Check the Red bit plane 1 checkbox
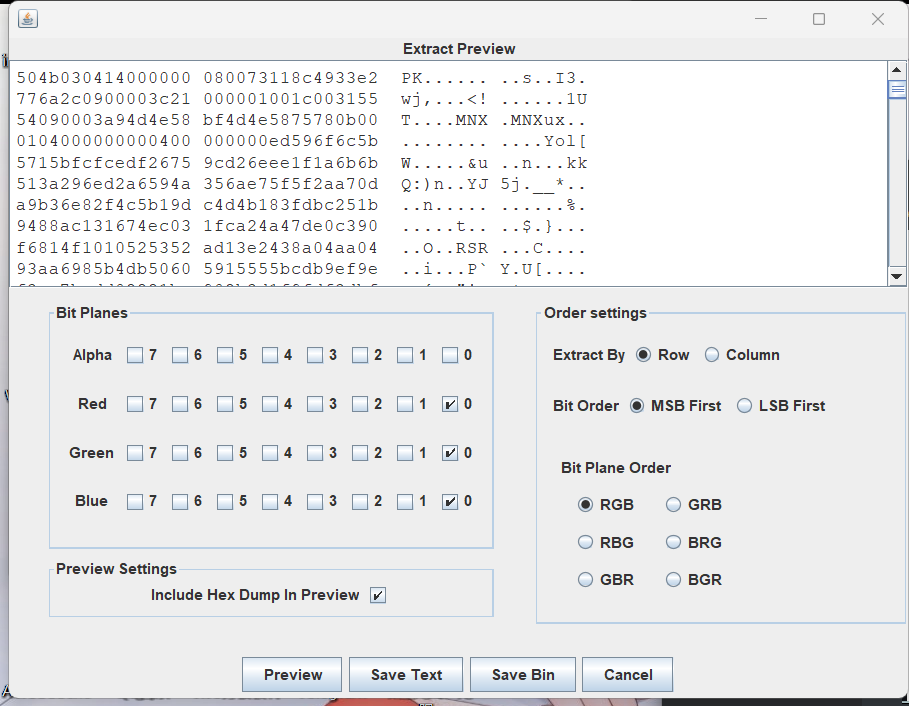The height and width of the screenshot is (706, 909). pyautogui.click(x=405, y=405)
